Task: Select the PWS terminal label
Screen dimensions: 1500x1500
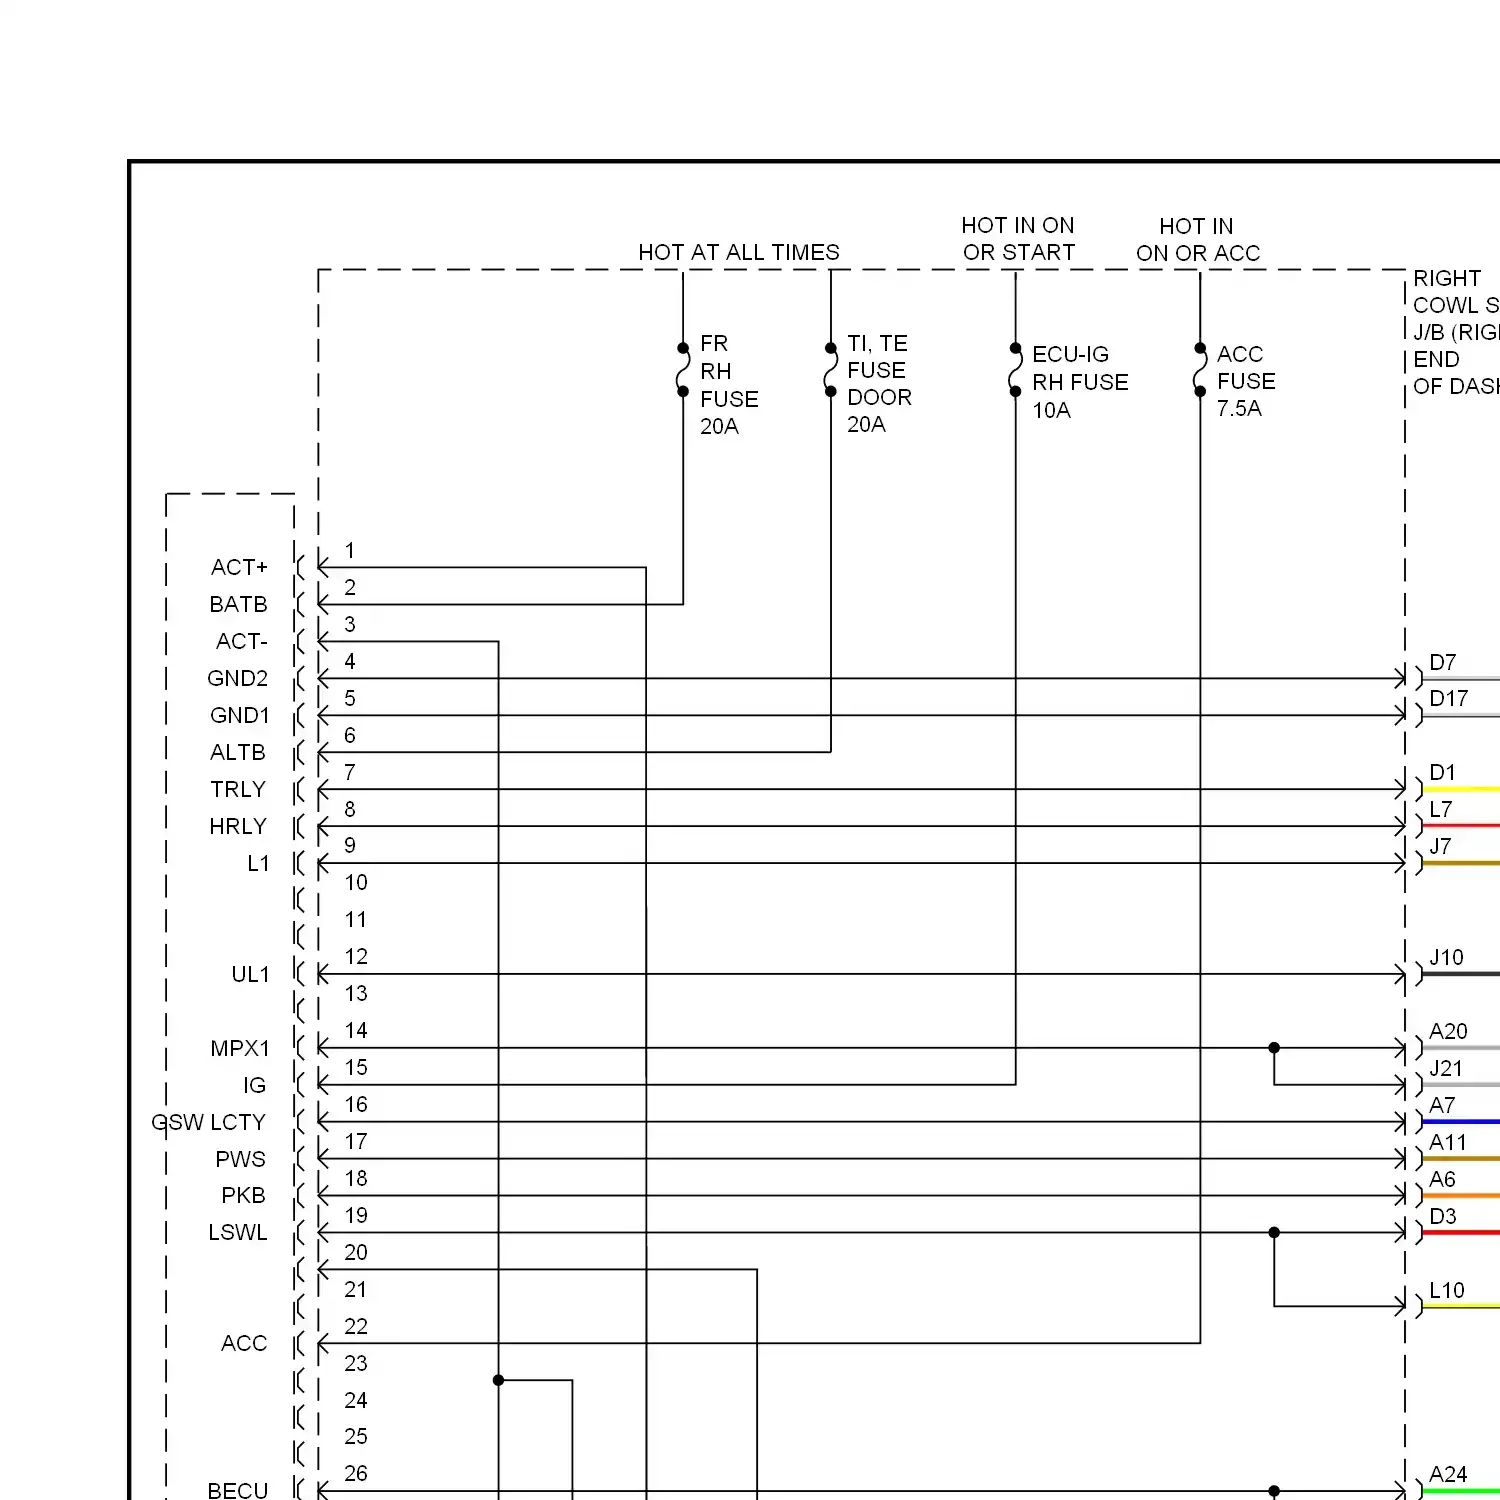Action: [240, 1159]
